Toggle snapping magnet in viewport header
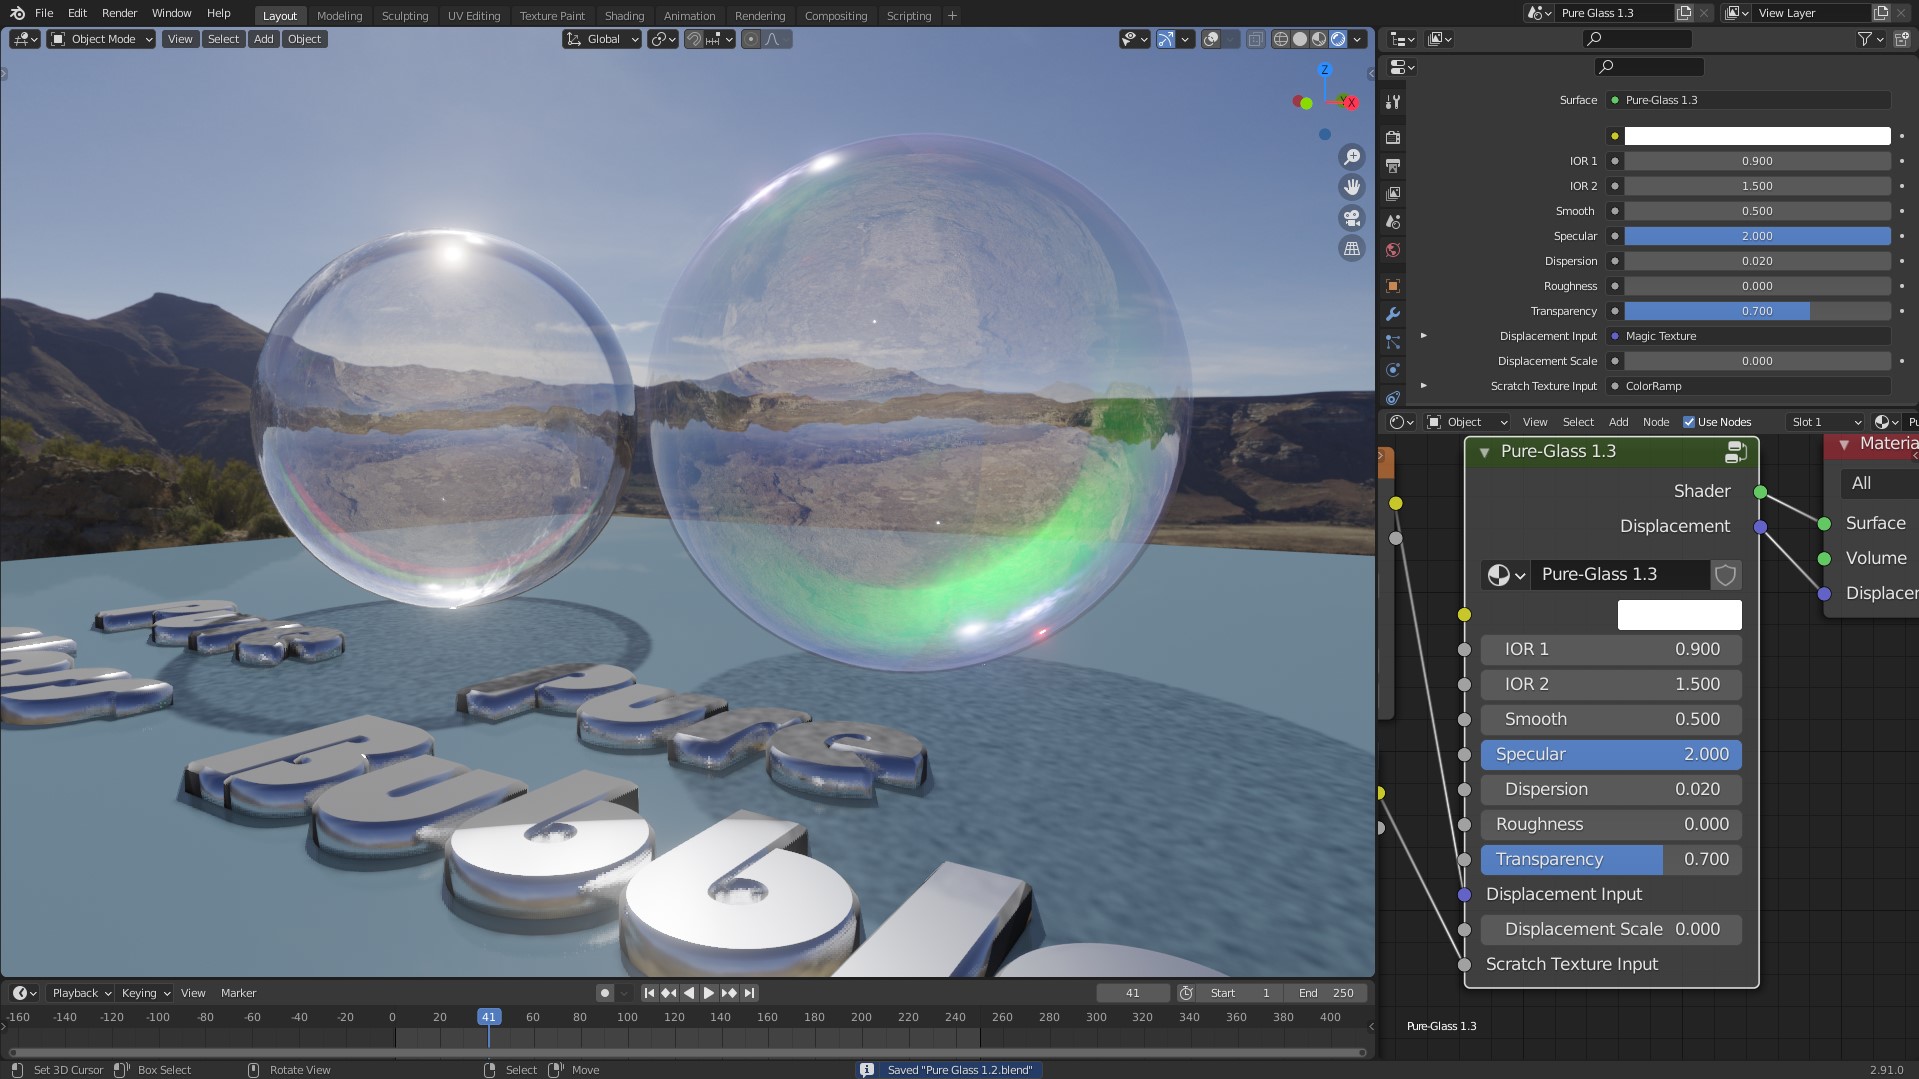Screen dimensions: 1919x1079 tap(694, 39)
